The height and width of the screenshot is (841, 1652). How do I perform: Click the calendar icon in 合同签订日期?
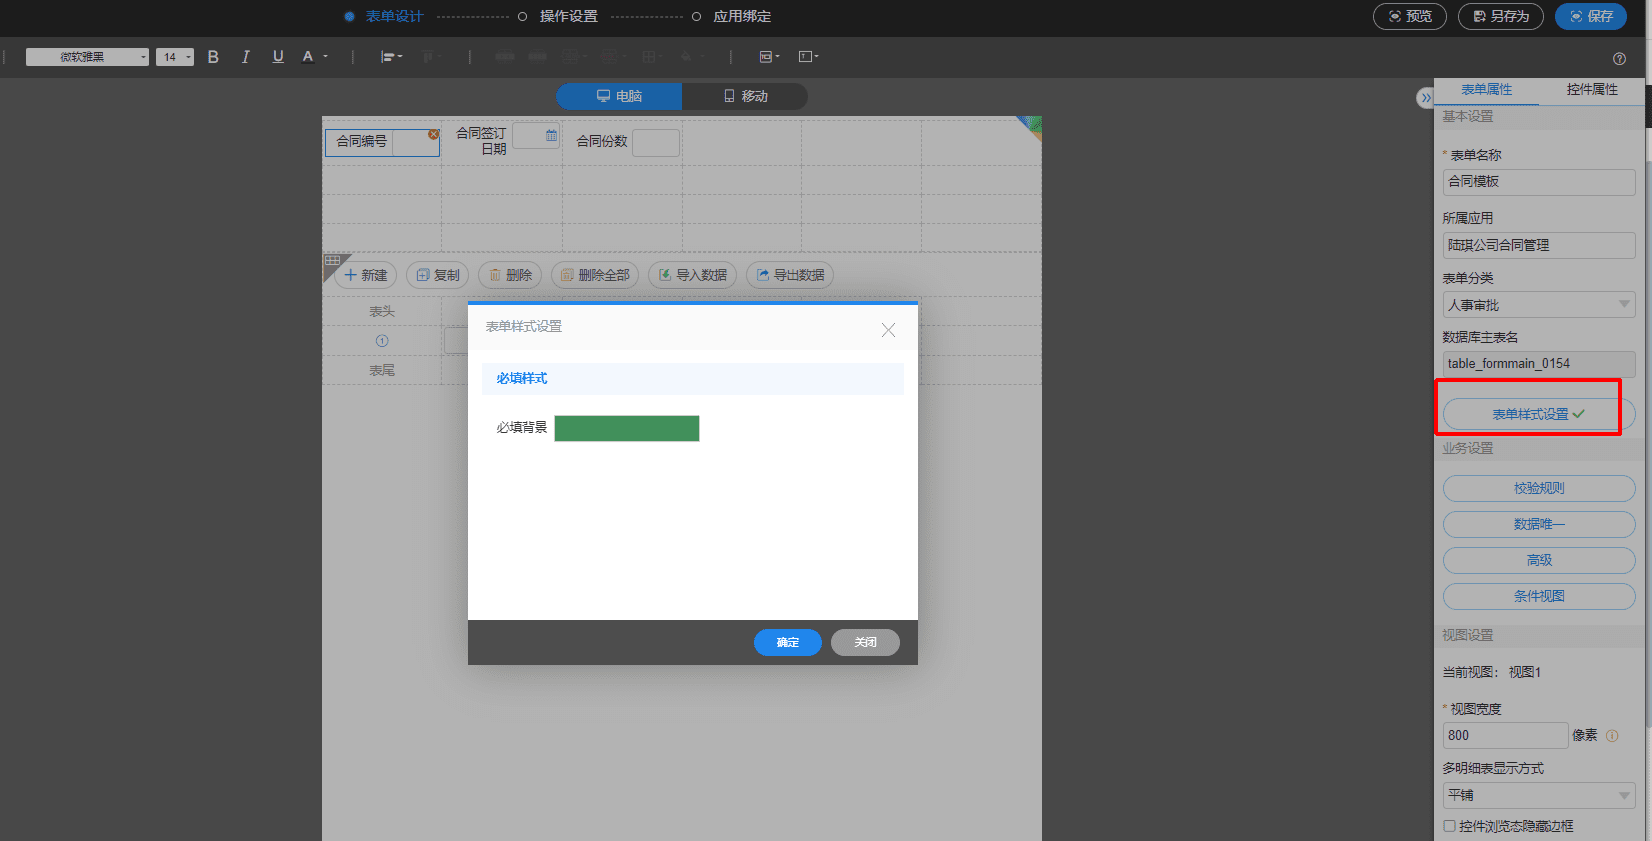click(551, 135)
